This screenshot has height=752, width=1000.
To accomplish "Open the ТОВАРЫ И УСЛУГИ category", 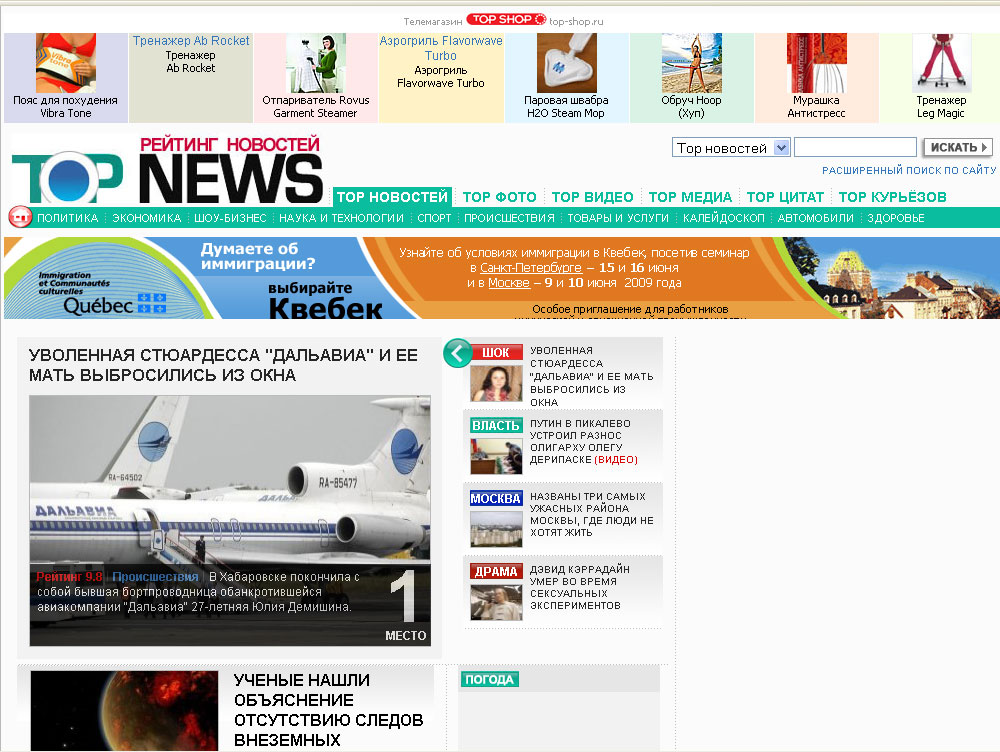I will pos(618,218).
